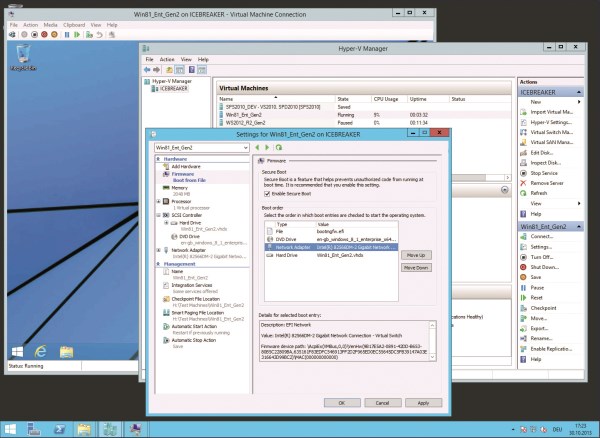This screenshot has width=600, height=438.
Task: Click Revert arrow icon in Virtual Machine Connection toolbar
Action: click(x=99, y=35)
